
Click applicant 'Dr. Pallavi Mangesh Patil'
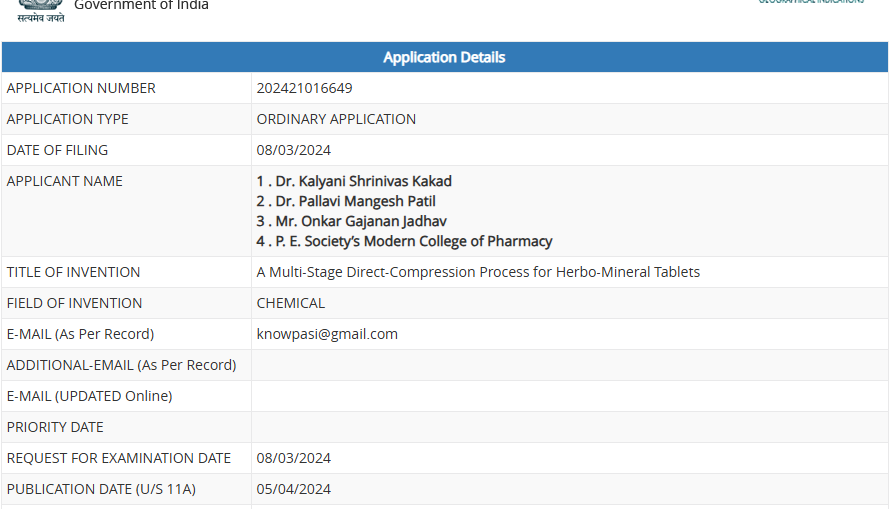pyautogui.click(x=355, y=201)
